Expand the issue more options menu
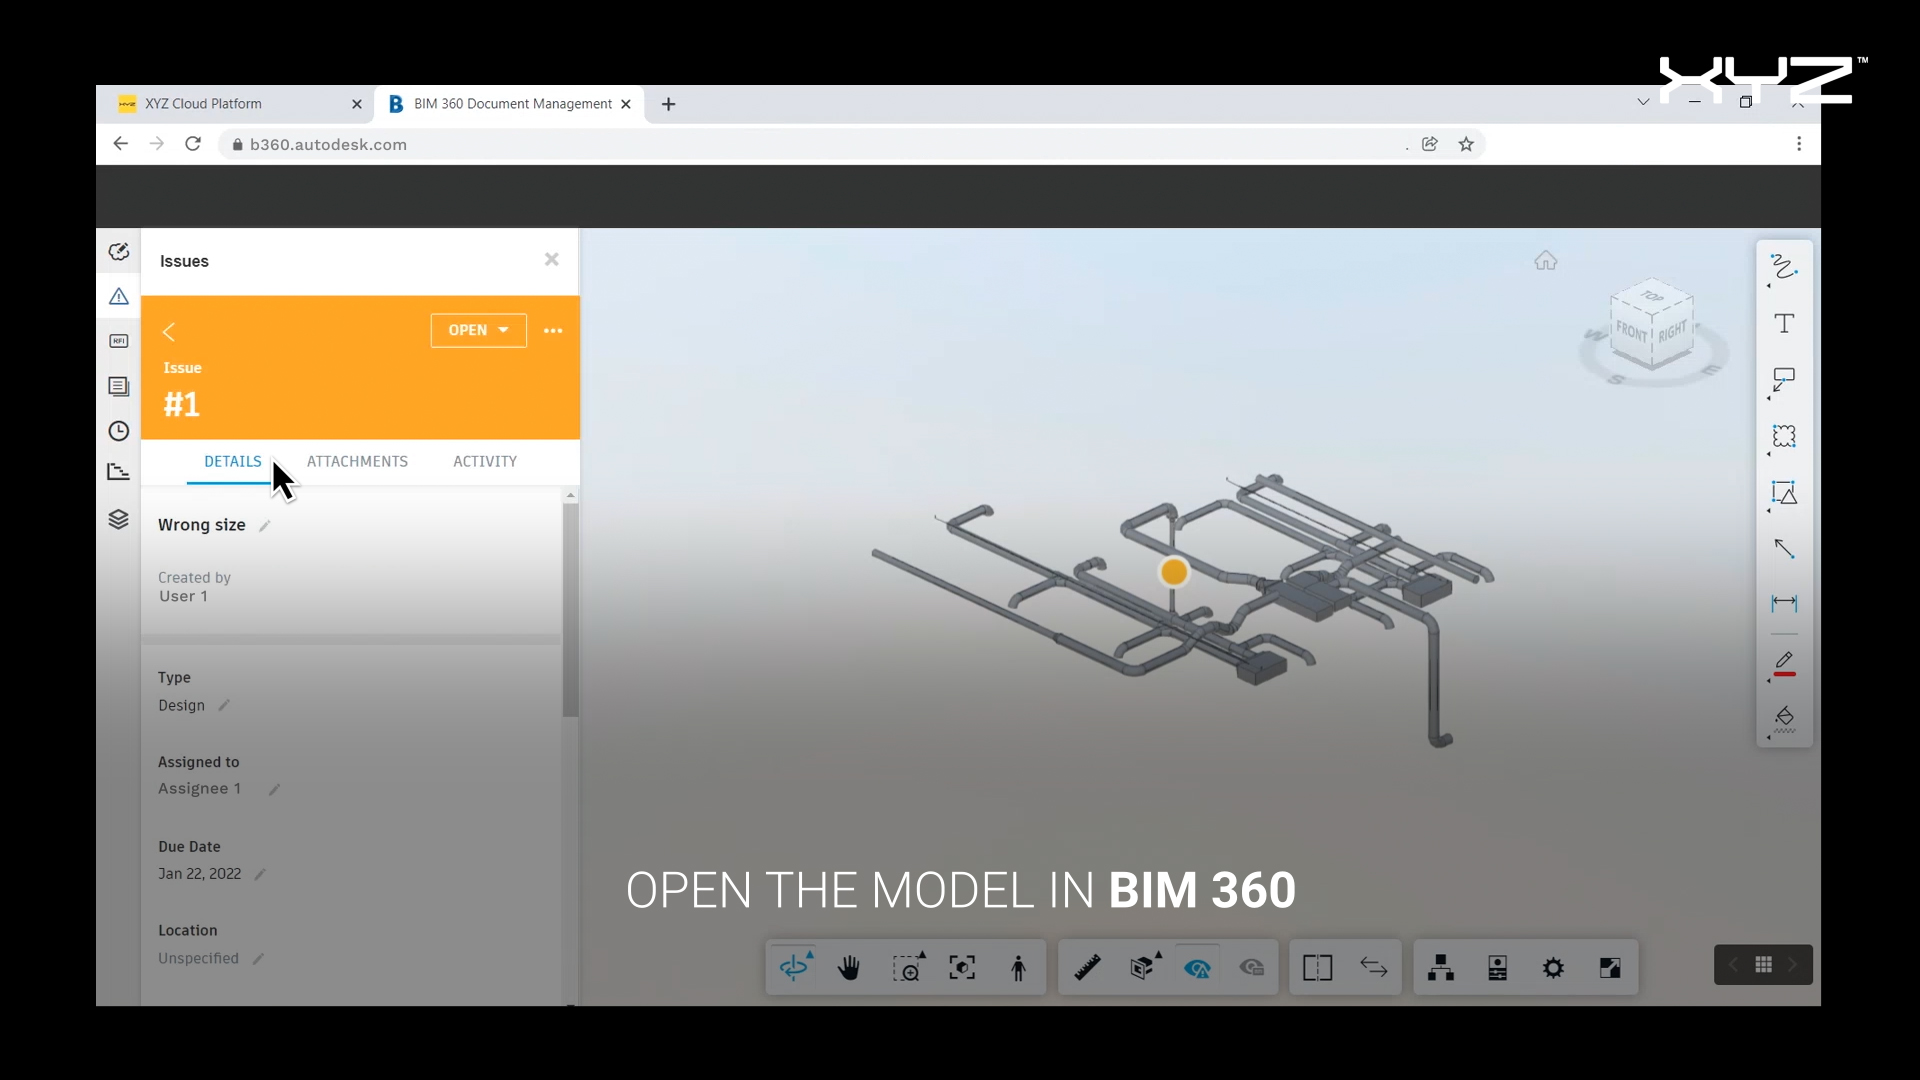 [553, 331]
